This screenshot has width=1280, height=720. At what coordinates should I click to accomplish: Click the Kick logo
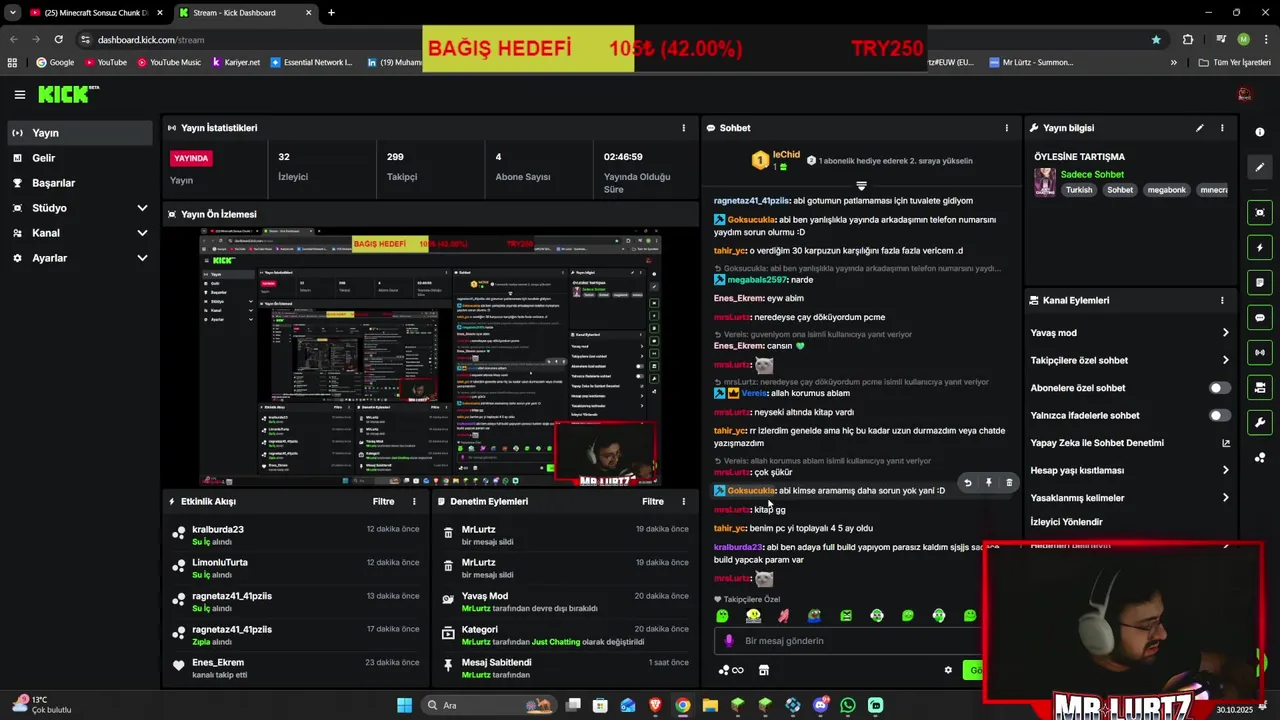(67, 94)
